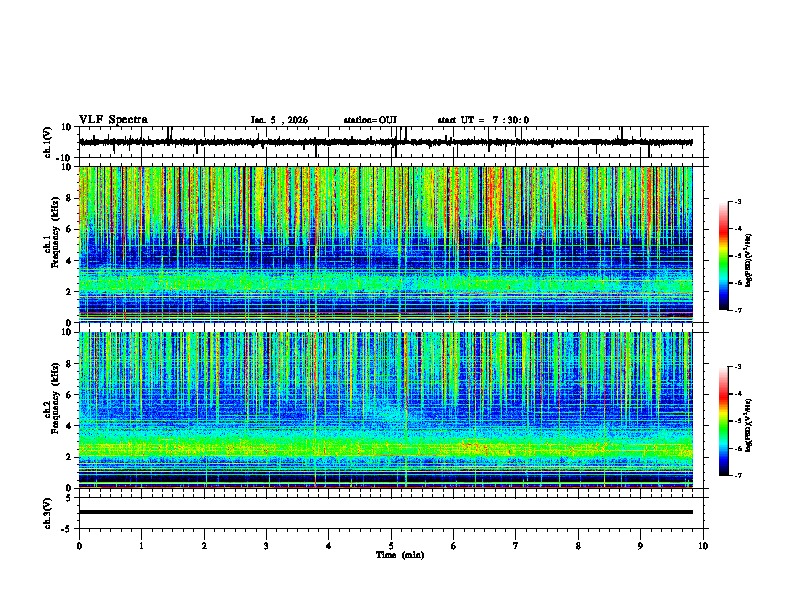Click time axis tick label "9"

(x=640, y=546)
